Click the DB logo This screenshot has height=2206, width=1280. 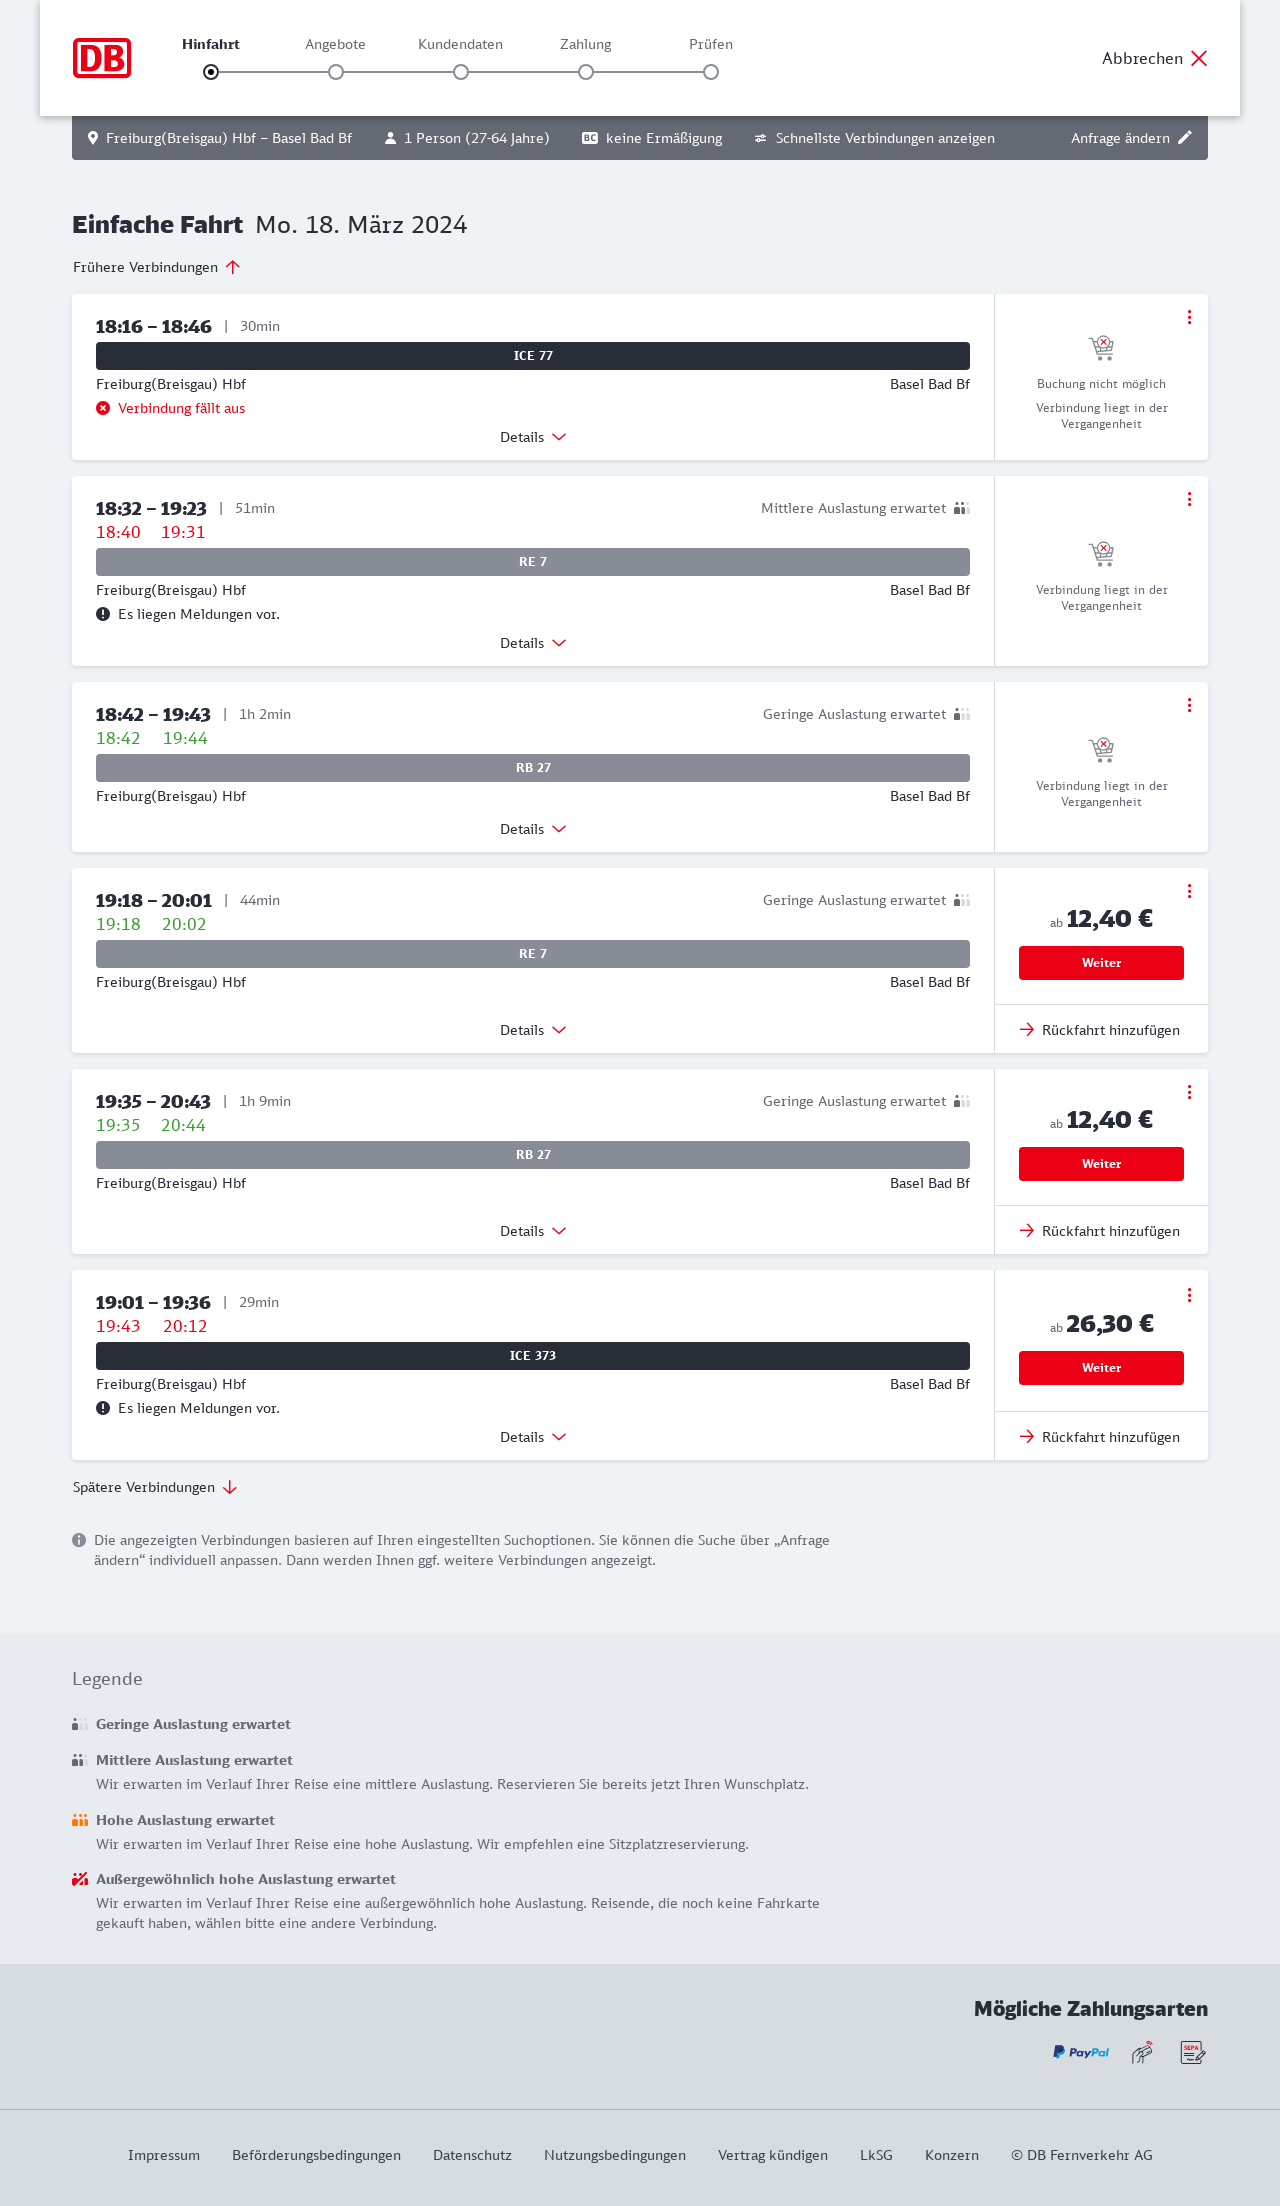click(102, 58)
